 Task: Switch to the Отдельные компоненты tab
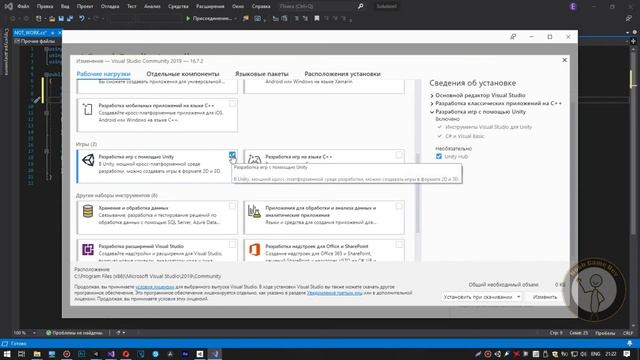click(x=183, y=74)
